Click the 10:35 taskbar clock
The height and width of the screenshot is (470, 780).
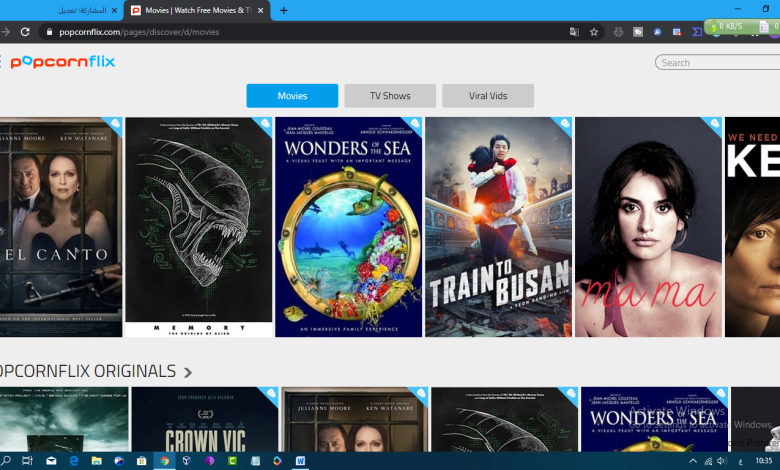click(x=764, y=461)
